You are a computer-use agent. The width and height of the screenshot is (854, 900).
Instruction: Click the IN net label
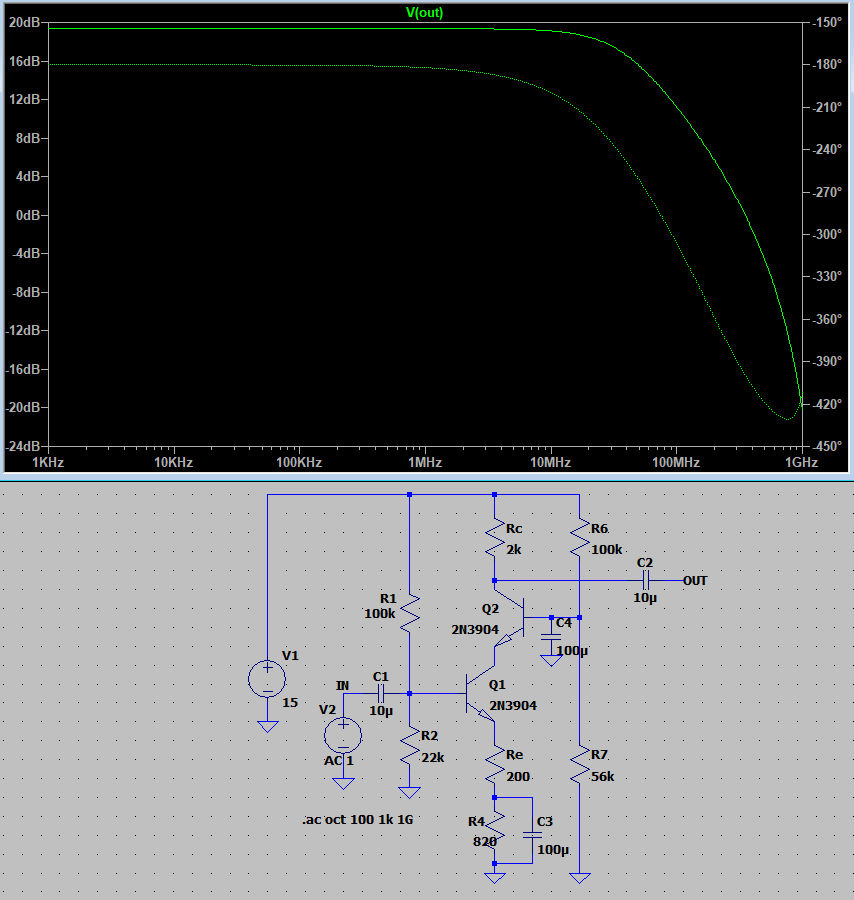[x=343, y=685]
